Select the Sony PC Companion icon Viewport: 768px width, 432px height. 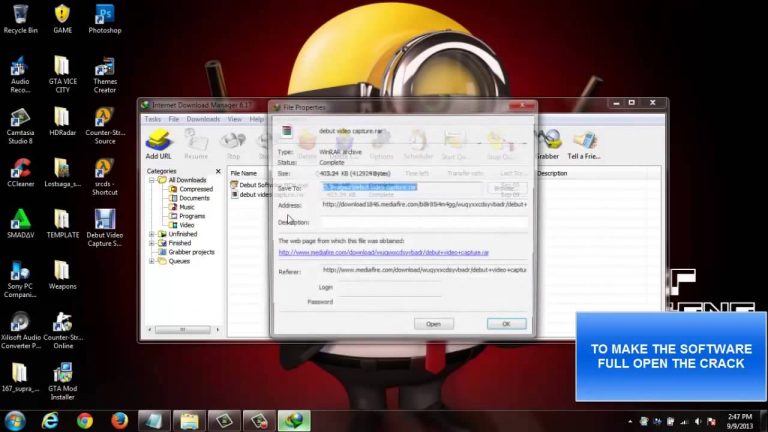20,279
